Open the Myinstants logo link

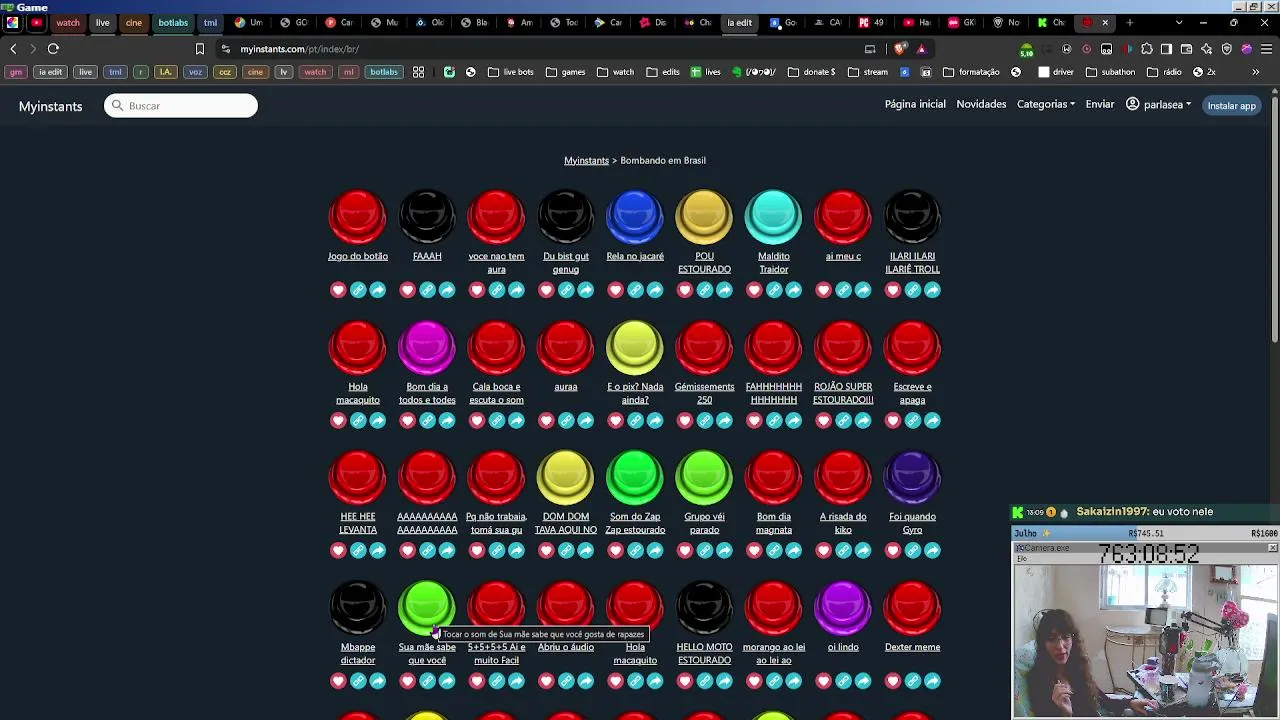coord(50,106)
